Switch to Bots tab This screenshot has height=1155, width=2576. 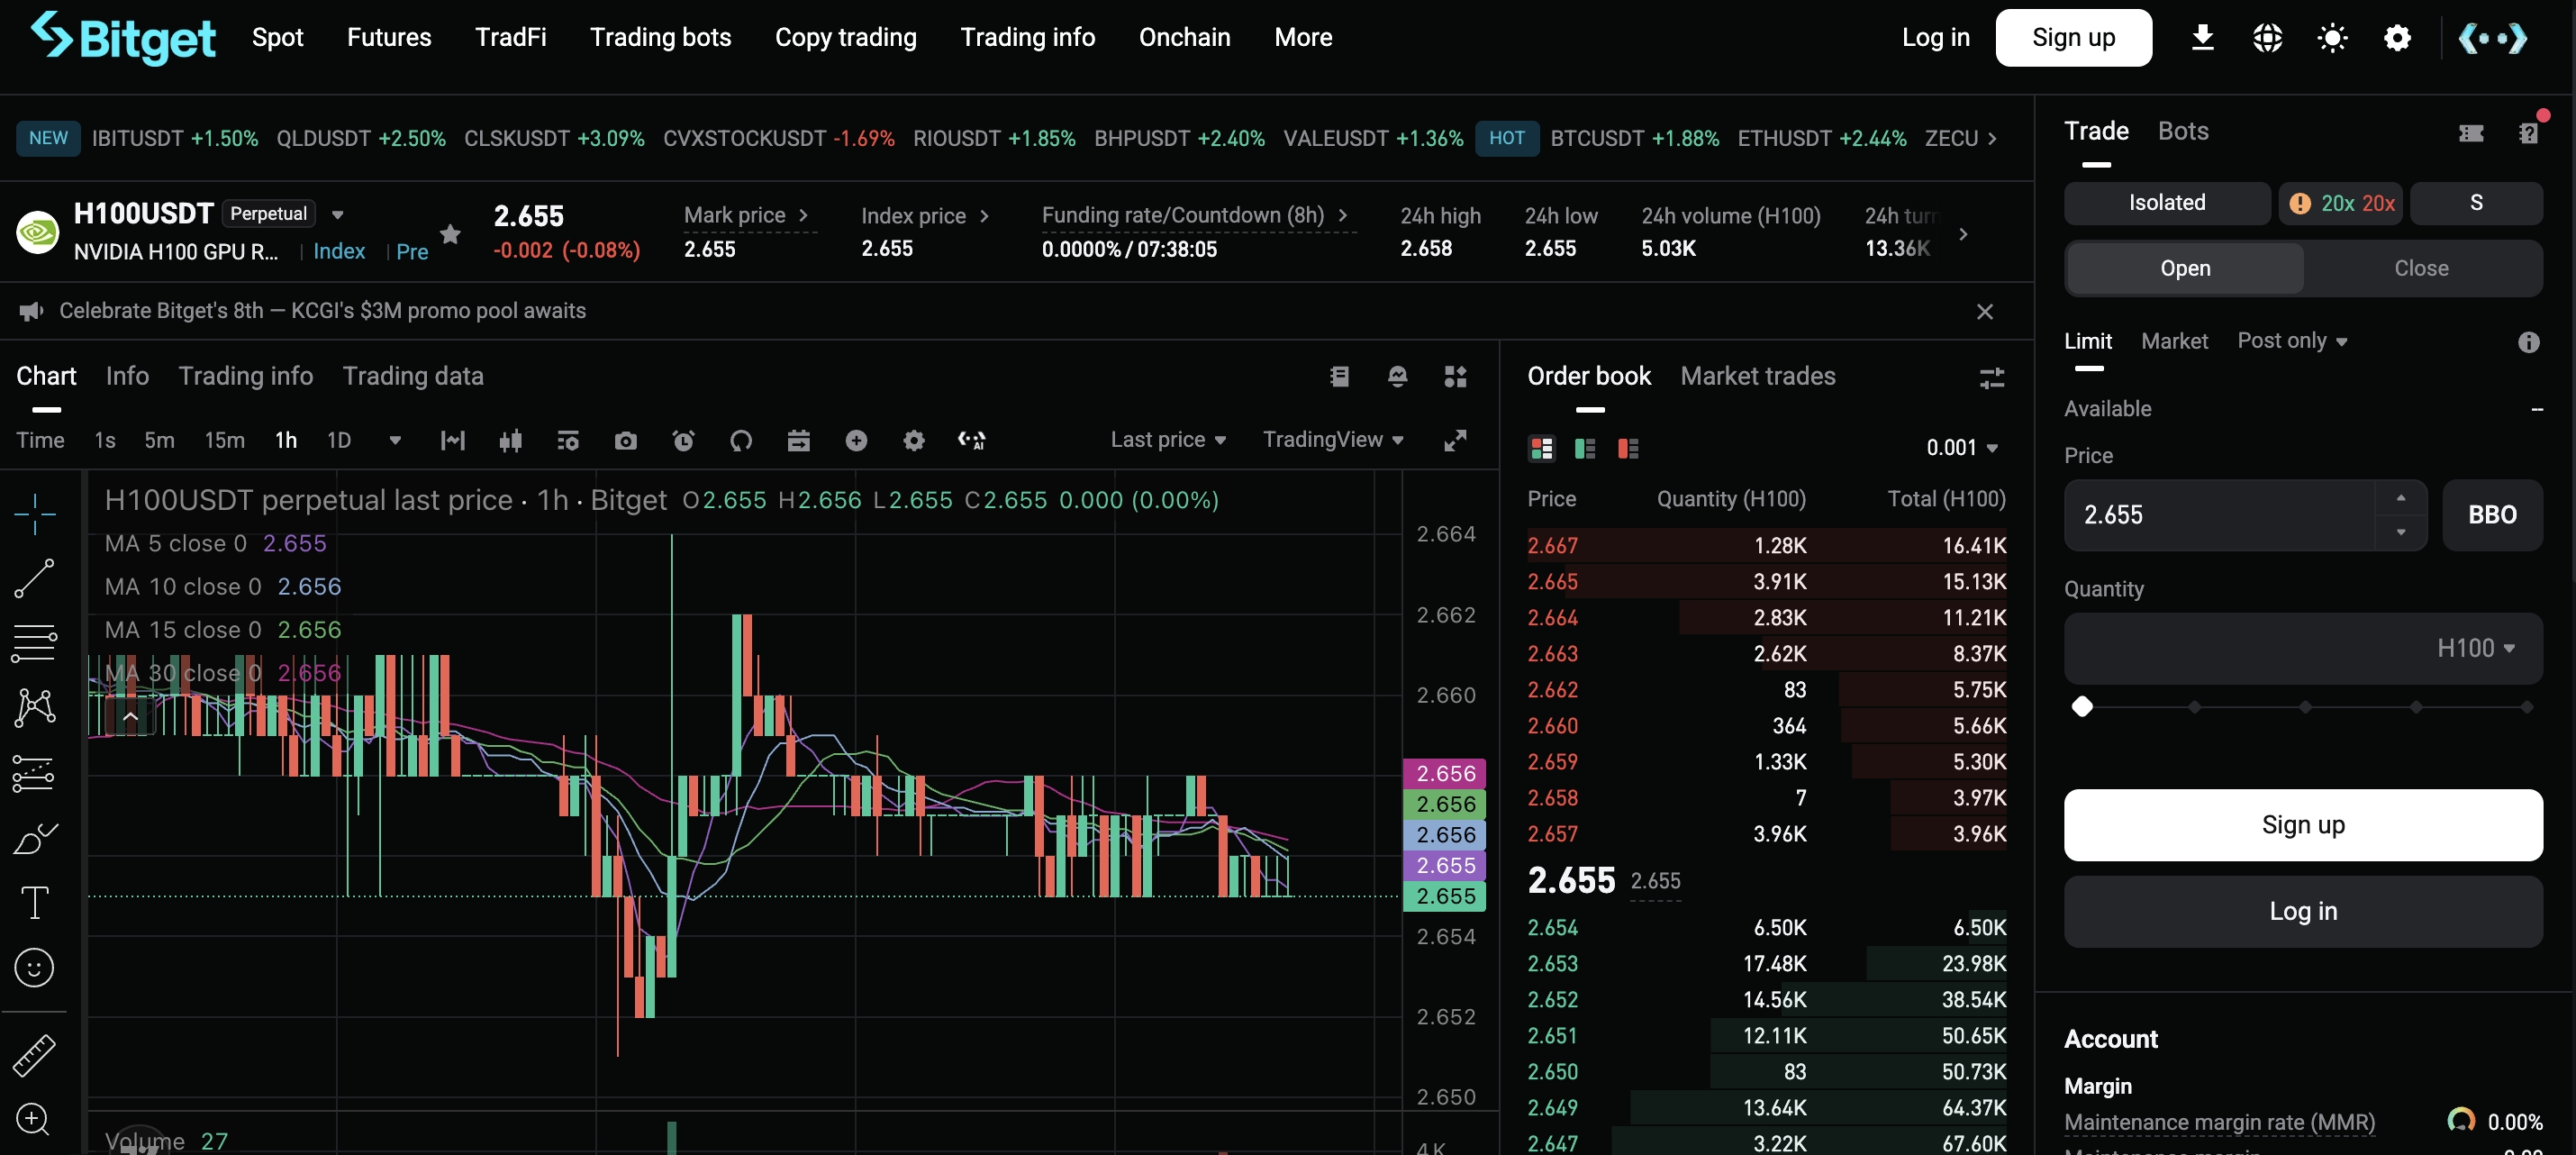coord(2182,131)
